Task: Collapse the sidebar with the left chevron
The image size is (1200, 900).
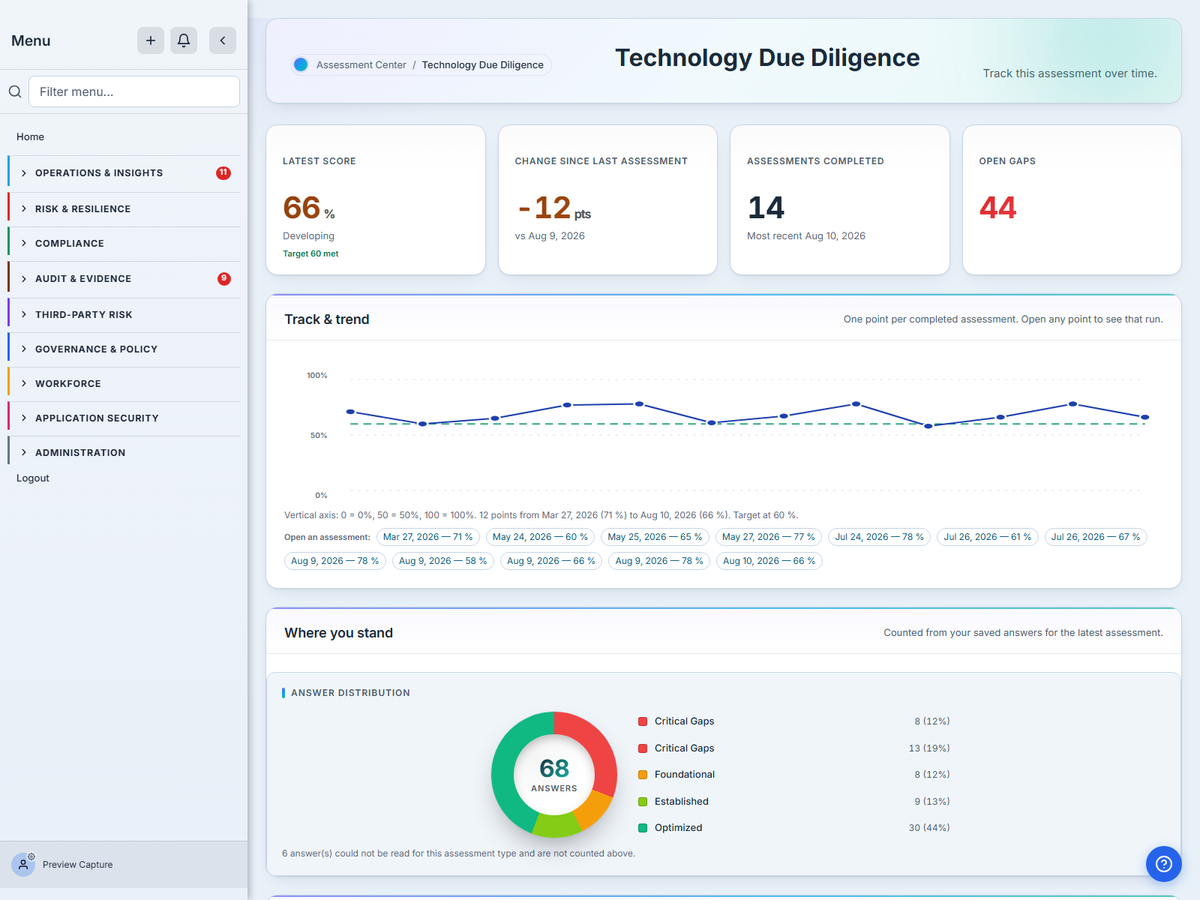Action: coord(222,40)
